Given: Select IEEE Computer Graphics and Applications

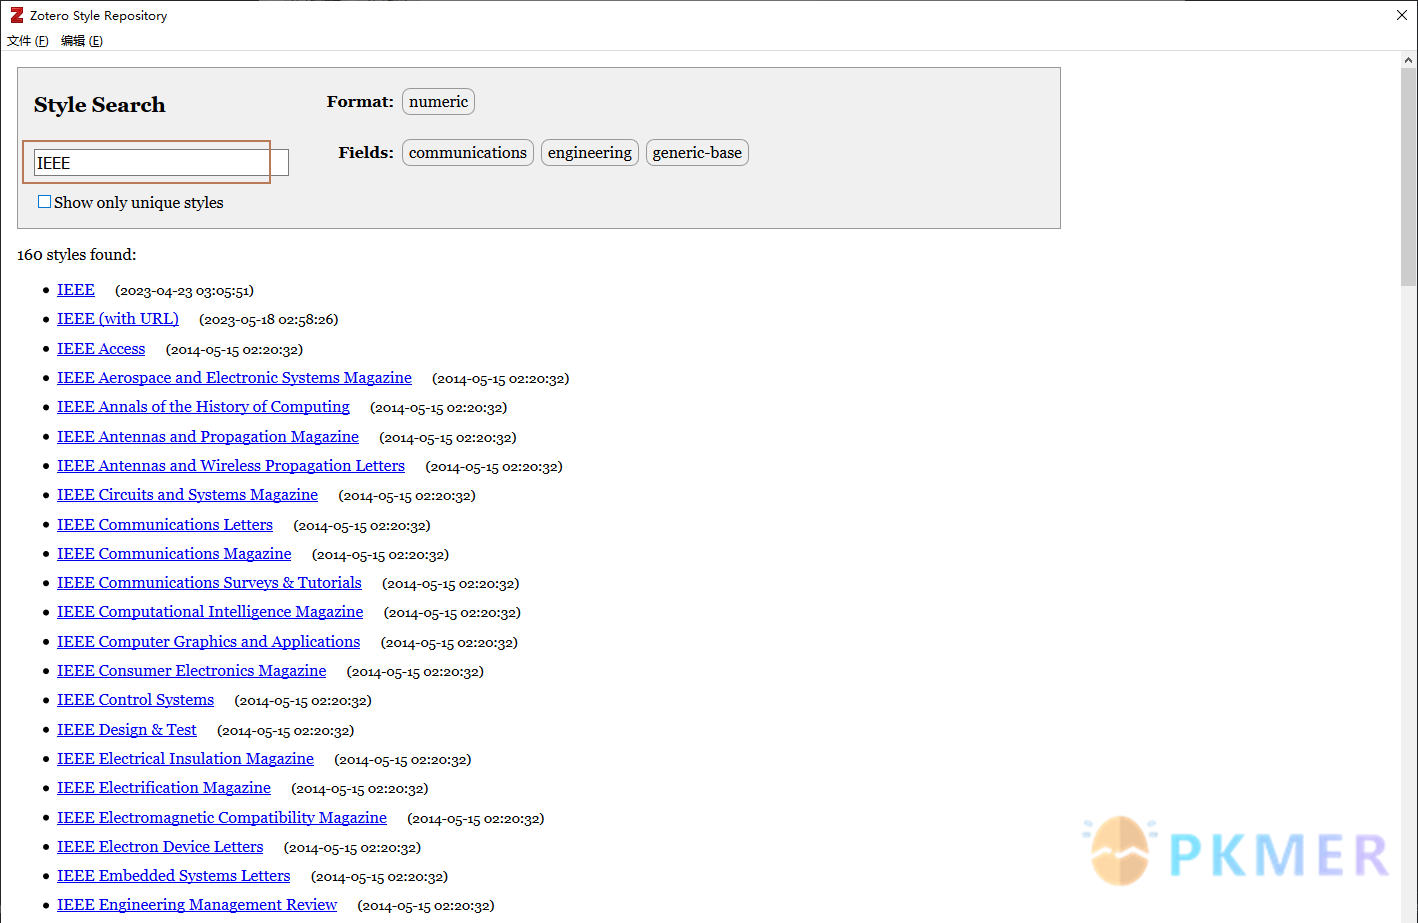Looking at the screenshot, I should coord(208,642).
